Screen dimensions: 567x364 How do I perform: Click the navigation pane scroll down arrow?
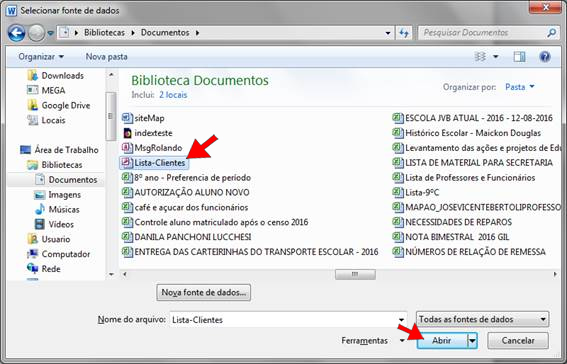click(x=111, y=274)
